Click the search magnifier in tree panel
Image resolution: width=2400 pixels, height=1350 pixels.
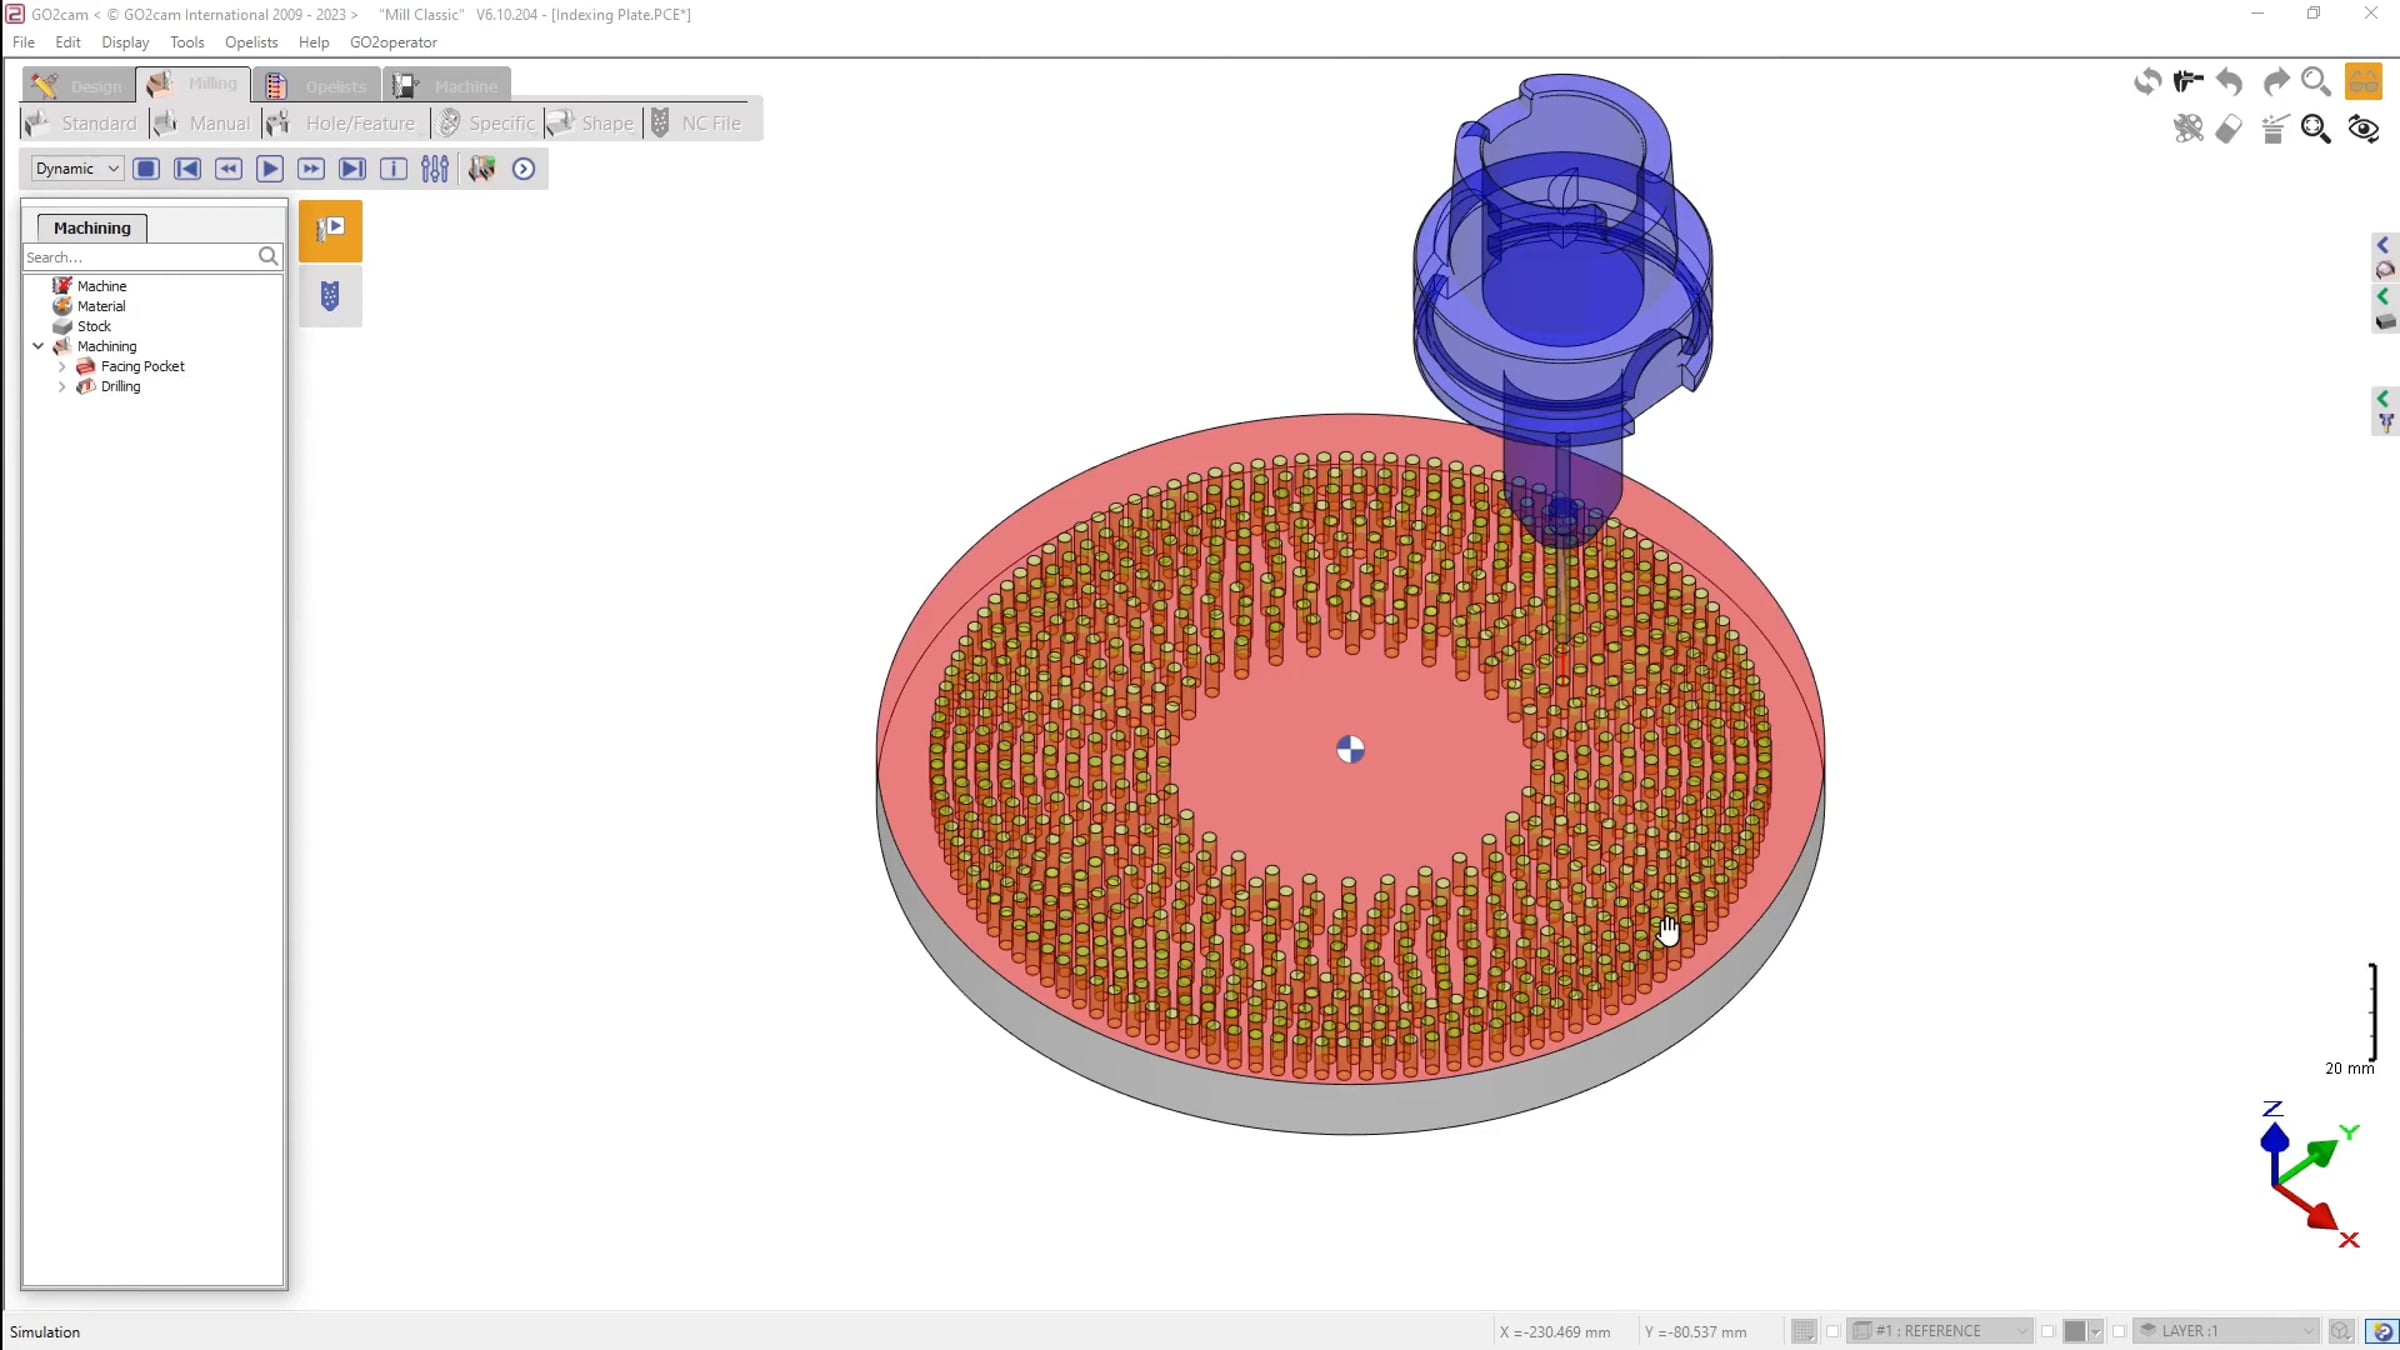pos(268,257)
